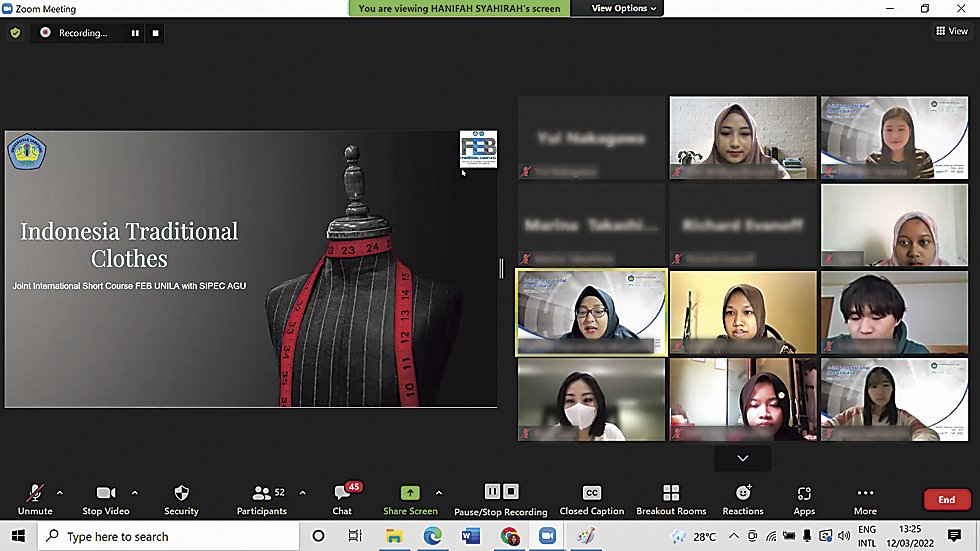Open the weather widget showing 28°C
The image size is (980, 551).
(694, 536)
